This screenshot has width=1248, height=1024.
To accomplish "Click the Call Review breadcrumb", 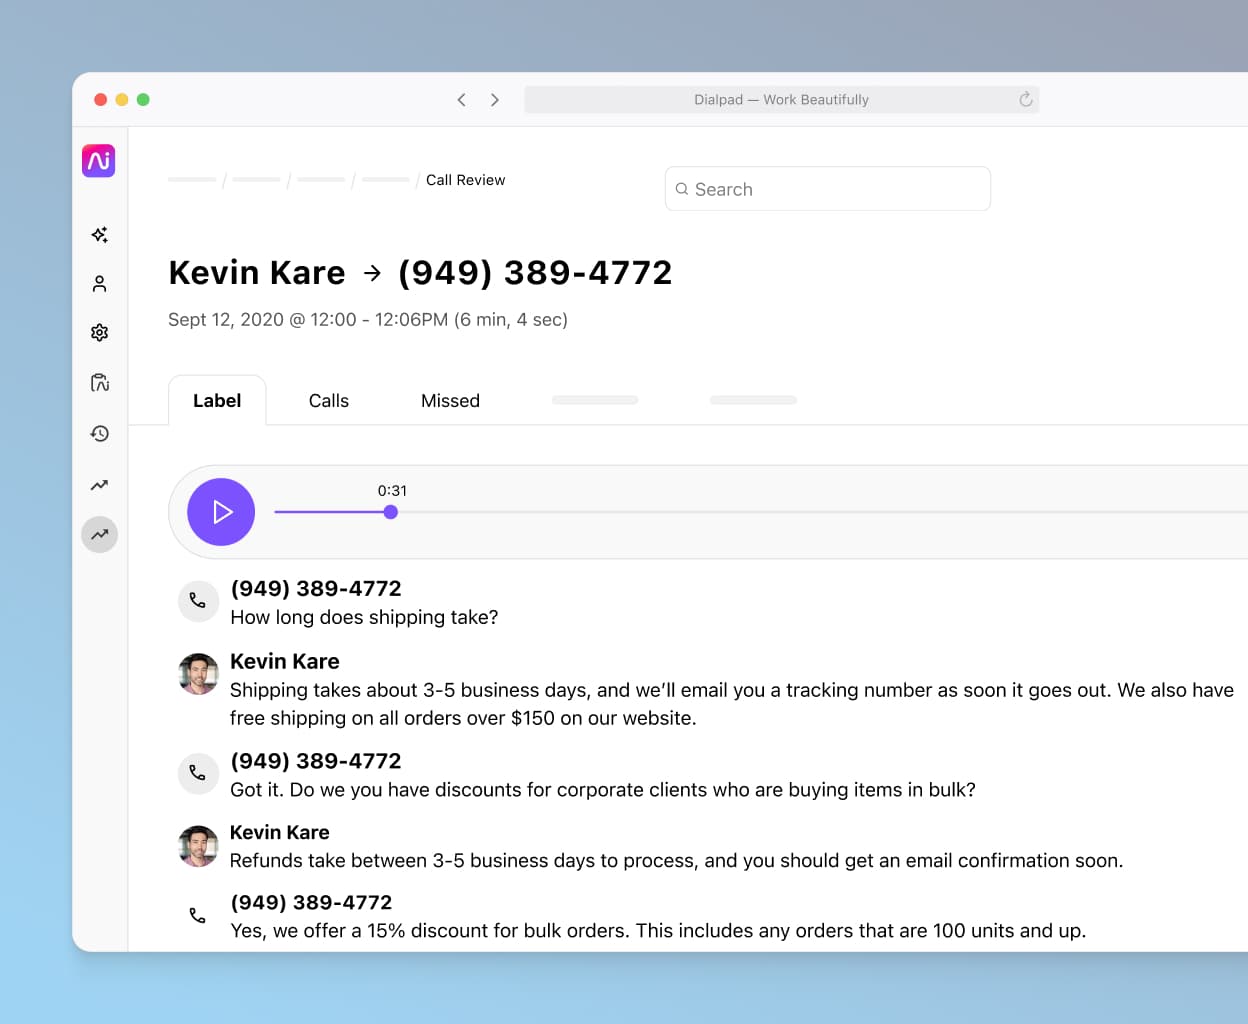I will [465, 180].
